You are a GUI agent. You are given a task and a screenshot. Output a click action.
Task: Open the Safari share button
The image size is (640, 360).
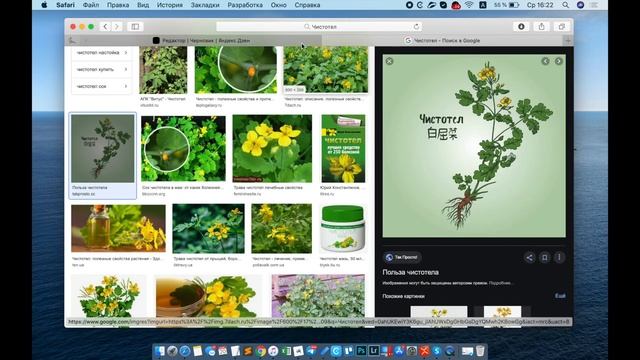pos(542,27)
